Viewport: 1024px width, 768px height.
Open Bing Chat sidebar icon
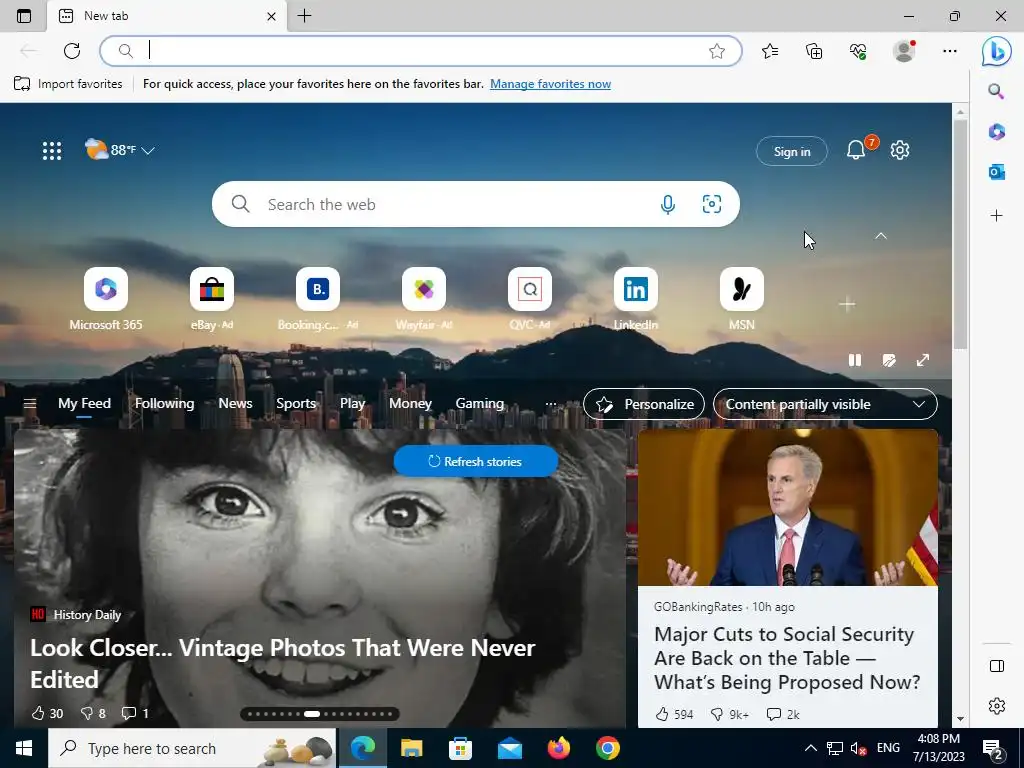[997, 51]
